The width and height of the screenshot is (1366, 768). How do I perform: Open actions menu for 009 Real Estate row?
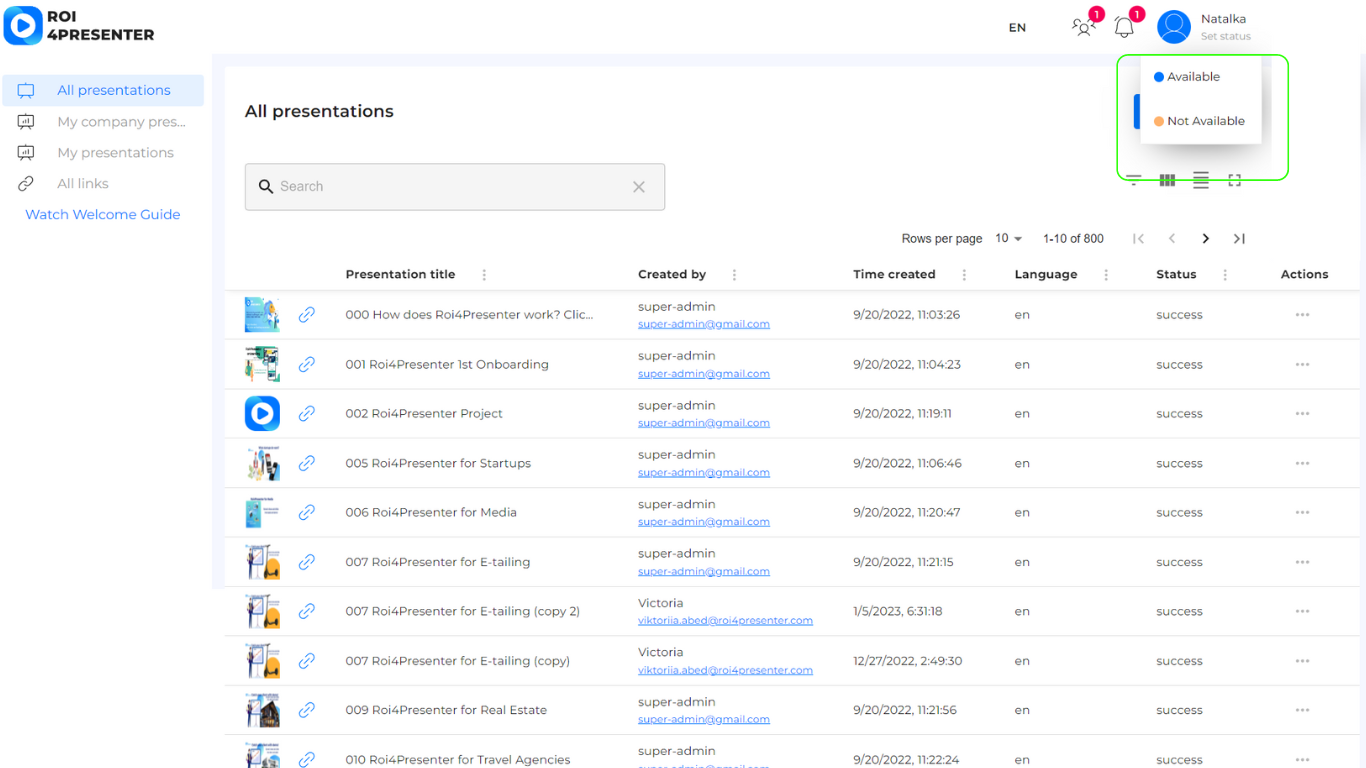(x=1302, y=710)
